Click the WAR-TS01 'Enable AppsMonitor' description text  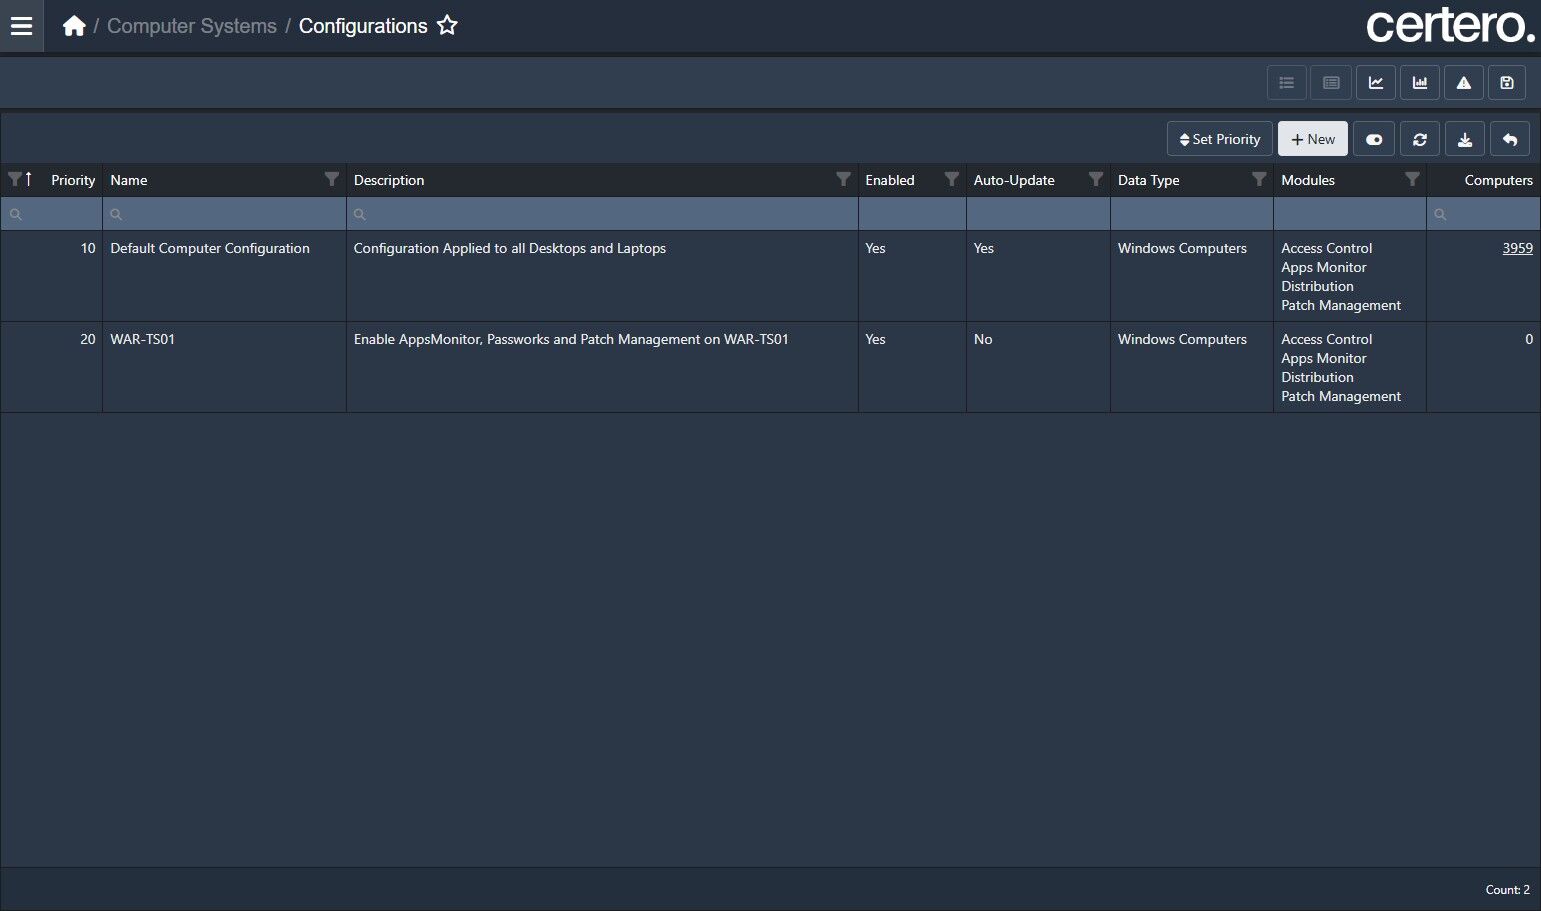coord(571,339)
